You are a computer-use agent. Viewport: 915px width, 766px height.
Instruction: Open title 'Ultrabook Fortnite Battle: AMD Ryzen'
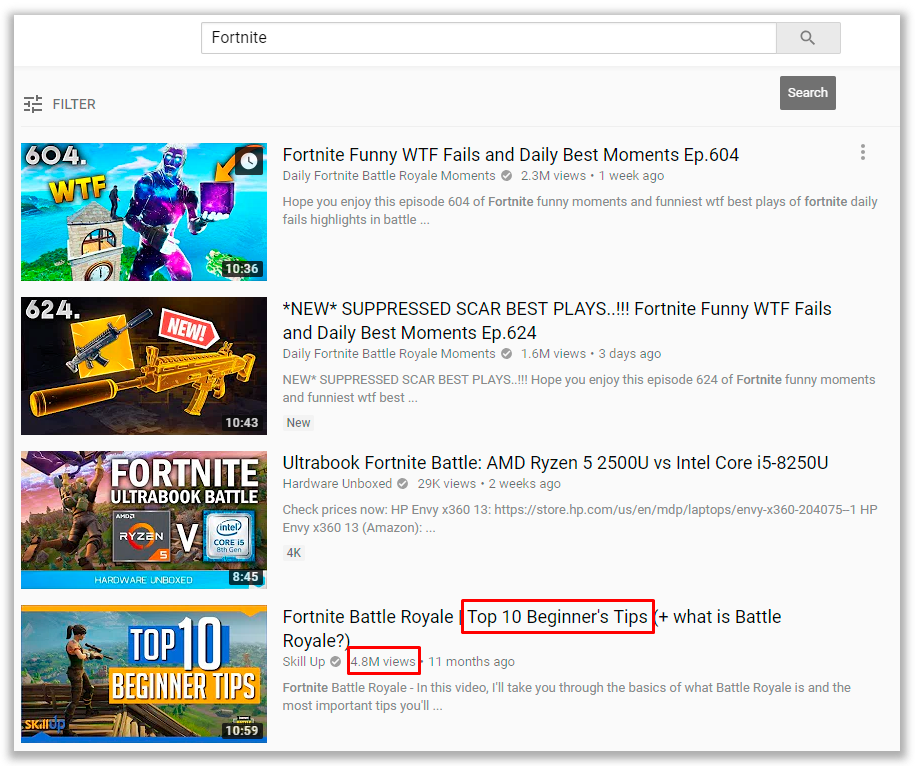[556, 463]
